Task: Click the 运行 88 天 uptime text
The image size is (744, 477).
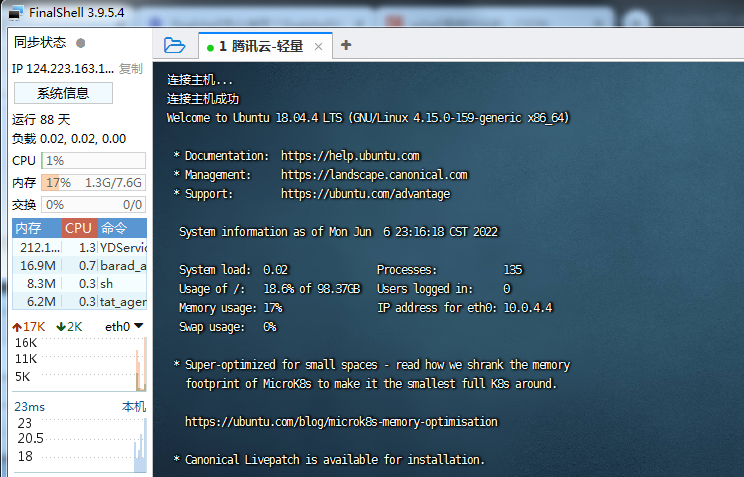Action: pos(41,119)
